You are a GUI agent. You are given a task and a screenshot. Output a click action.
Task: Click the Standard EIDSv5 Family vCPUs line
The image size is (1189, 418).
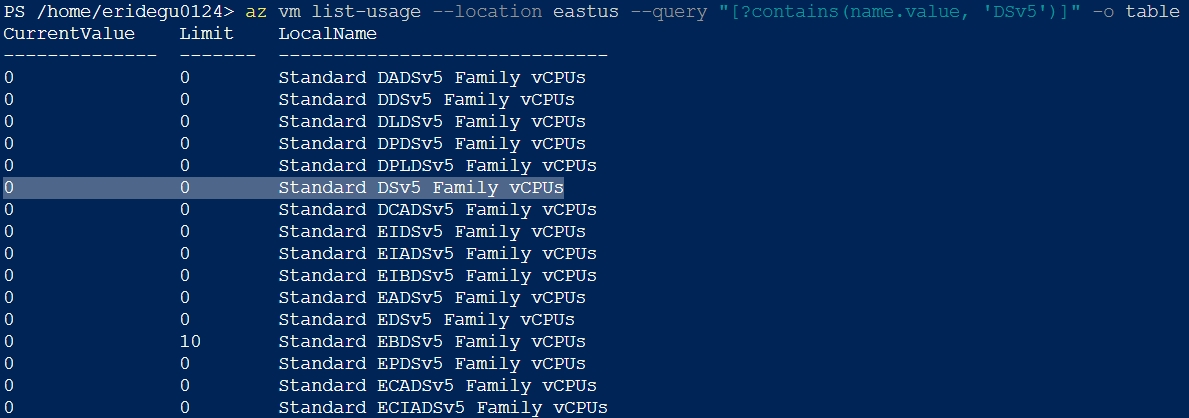(x=431, y=232)
